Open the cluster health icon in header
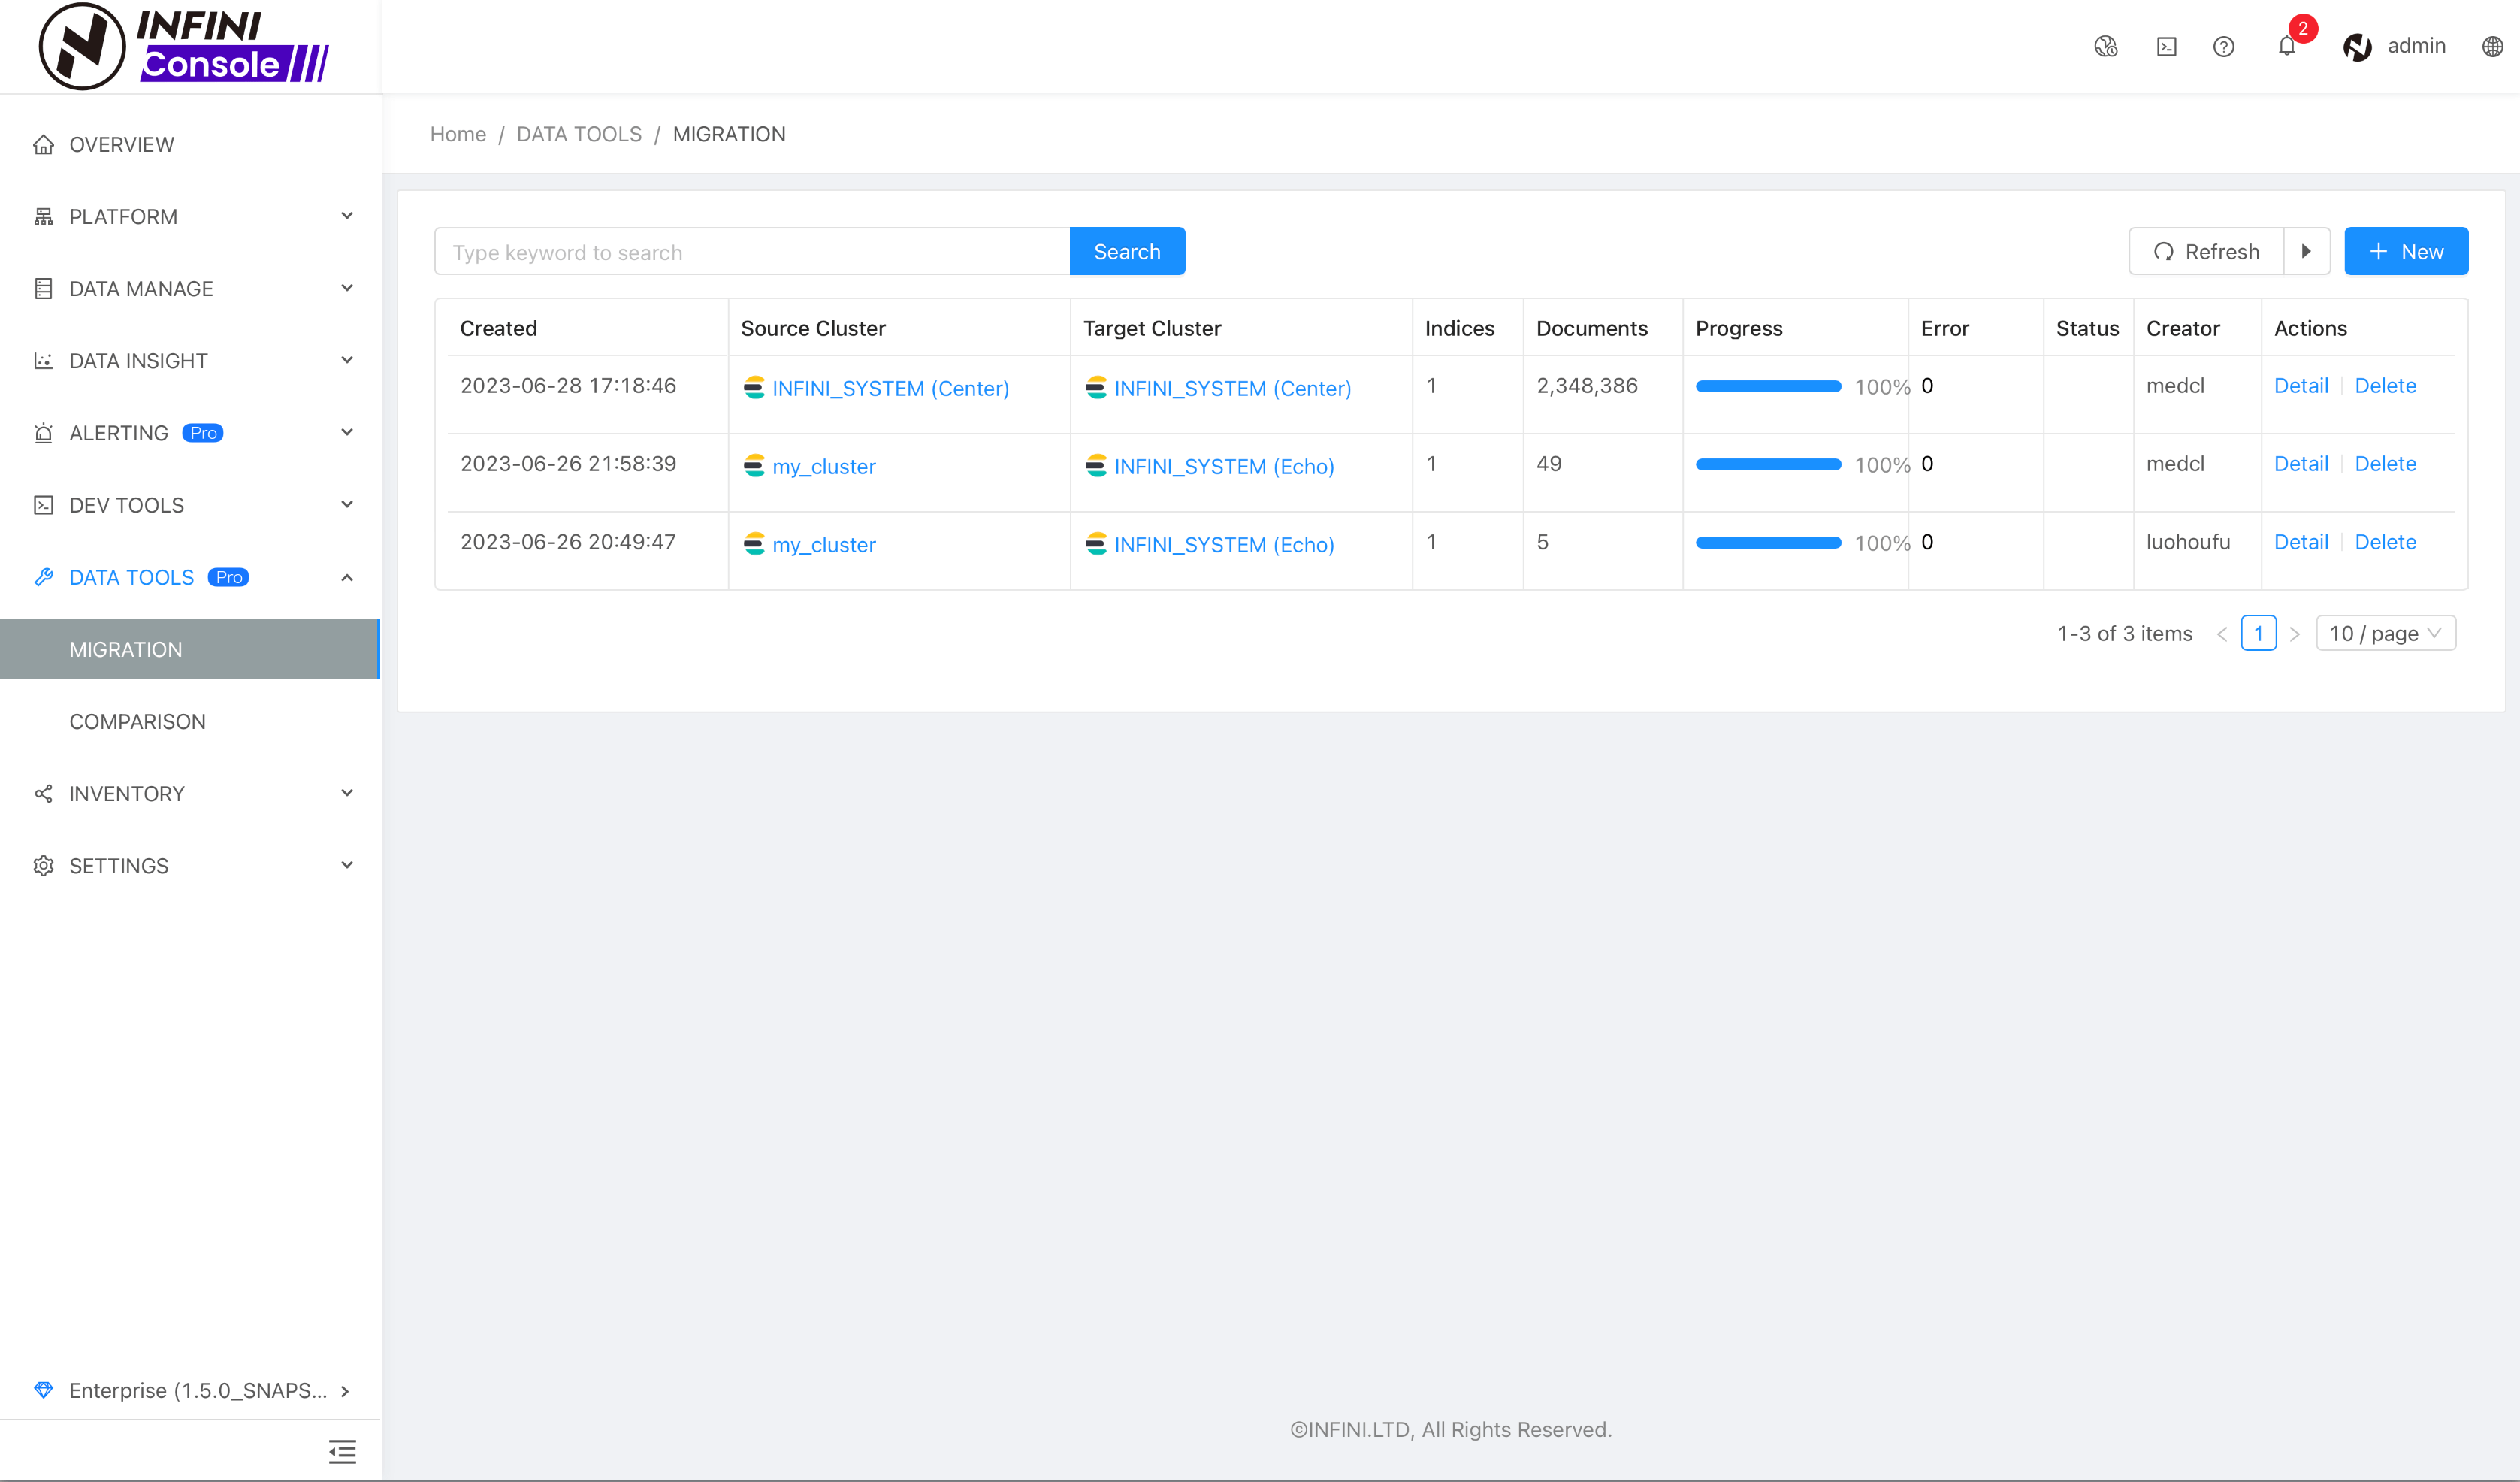This screenshot has width=2520, height=1482. 2105,46
